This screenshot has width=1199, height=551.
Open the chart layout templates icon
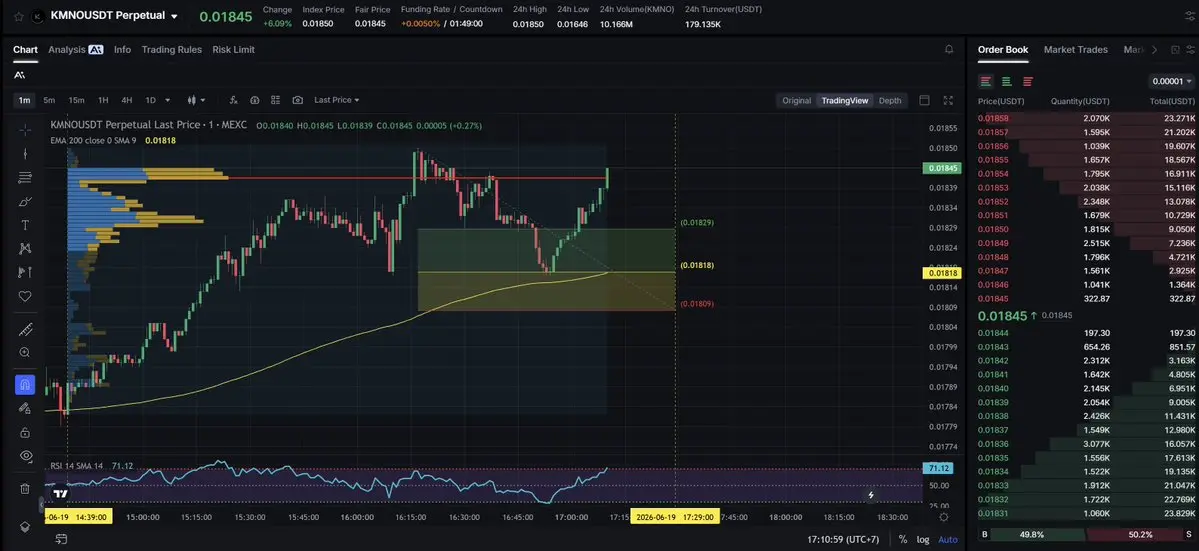(x=275, y=100)
